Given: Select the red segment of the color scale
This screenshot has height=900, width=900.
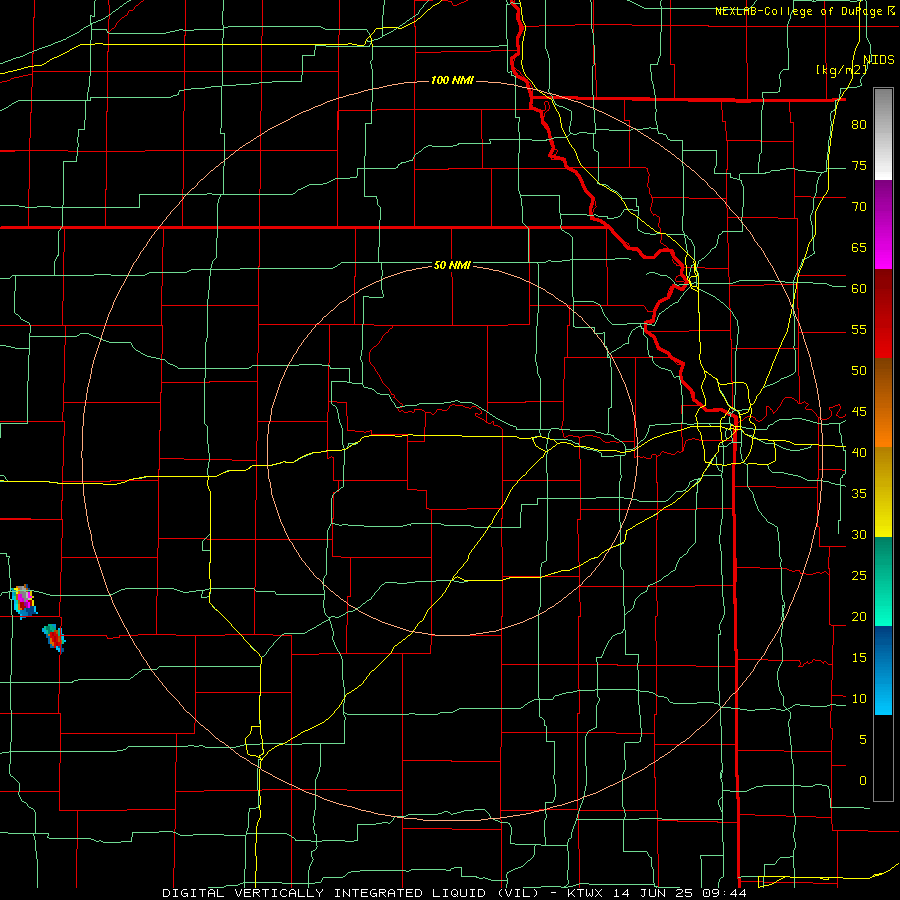Looking at the screenshot, I should [883, 313].
